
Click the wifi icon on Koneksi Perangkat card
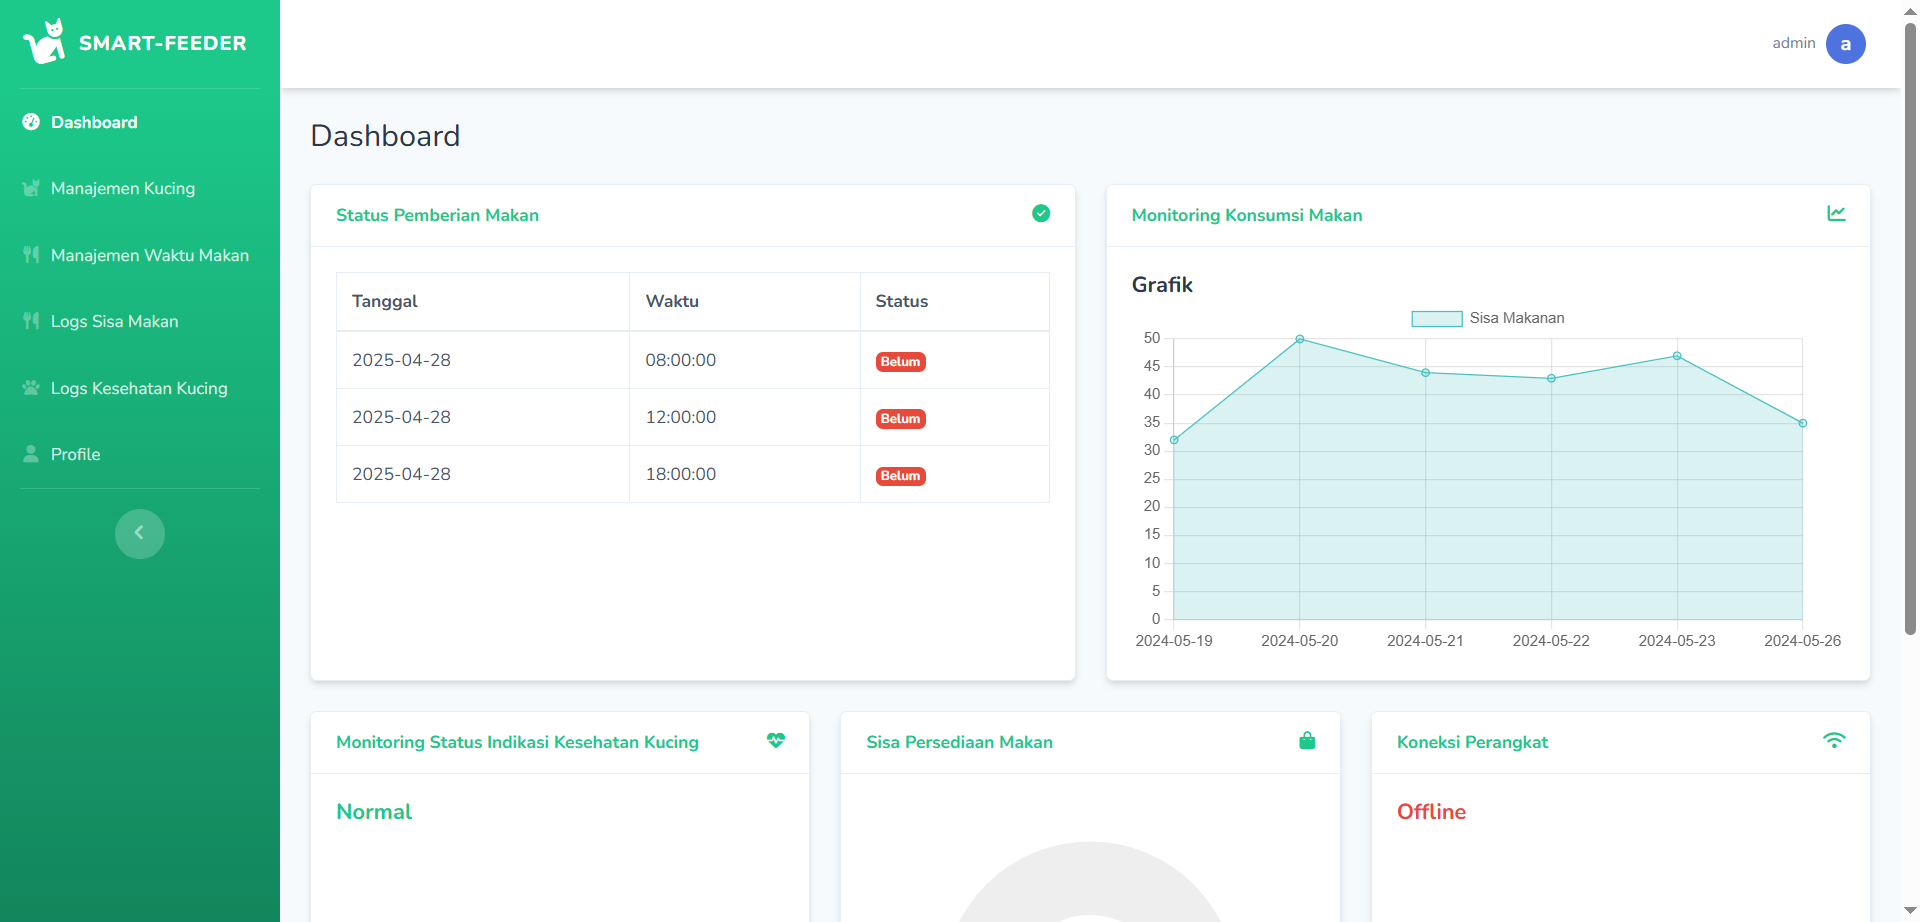(1836, 740)
